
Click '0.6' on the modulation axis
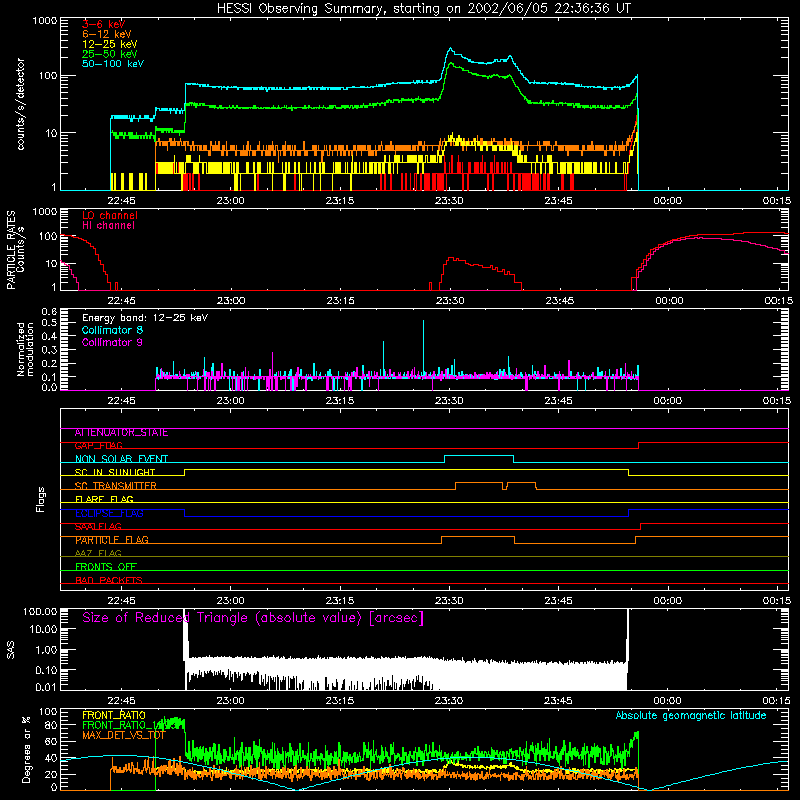[49, 311]
